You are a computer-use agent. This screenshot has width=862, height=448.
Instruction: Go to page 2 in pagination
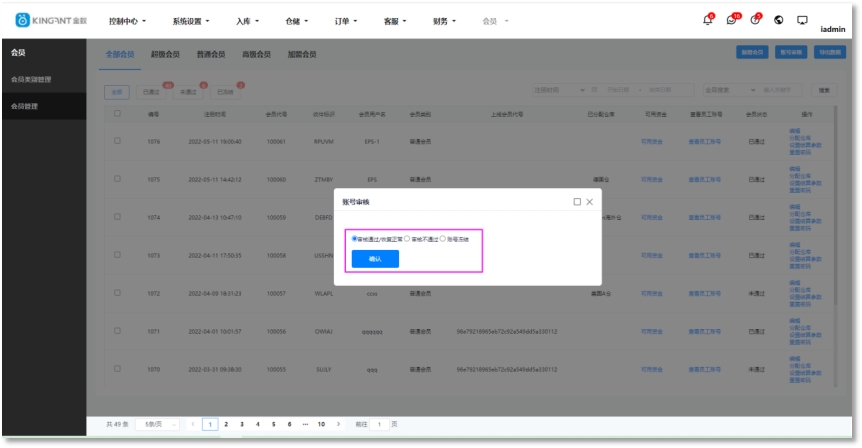[226, 425]
